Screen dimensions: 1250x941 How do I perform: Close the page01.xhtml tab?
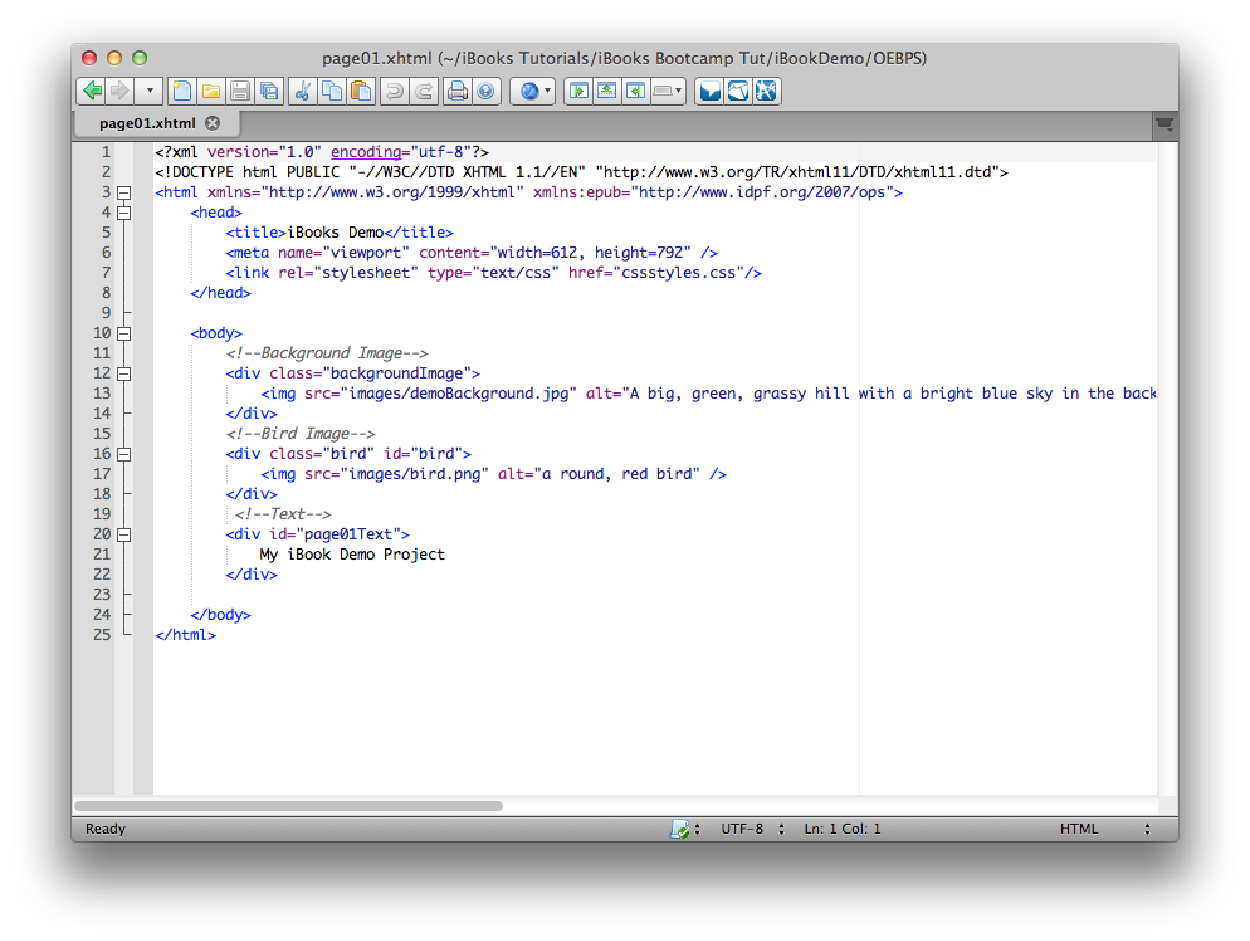[x=212, y=123]
